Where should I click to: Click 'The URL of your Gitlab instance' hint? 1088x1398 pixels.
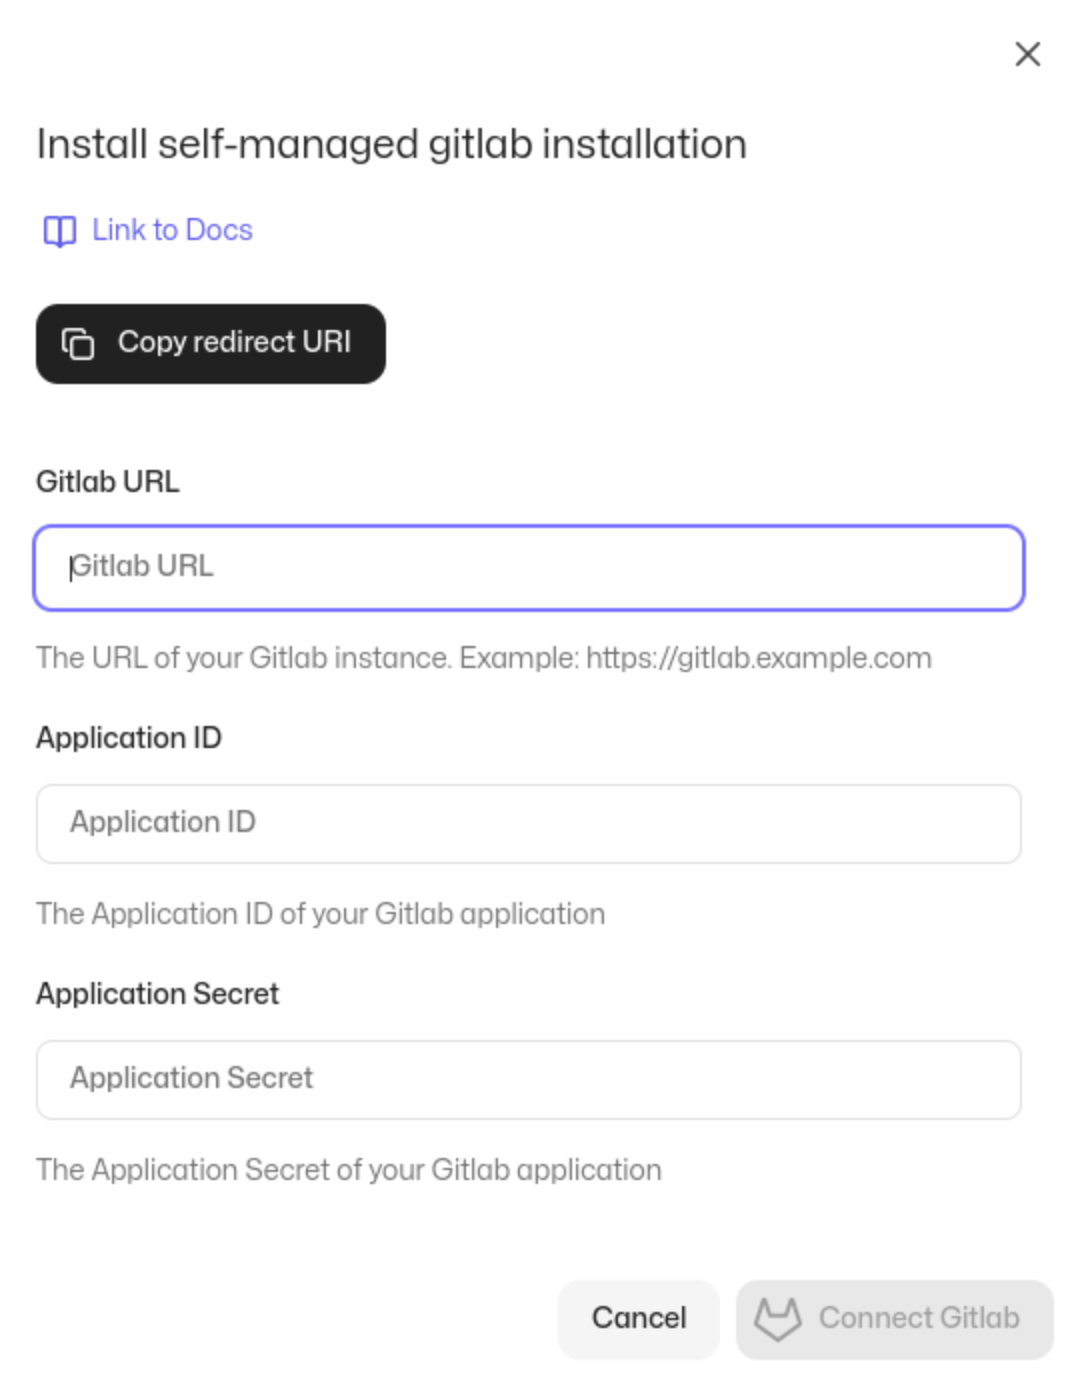click(244, 658)
